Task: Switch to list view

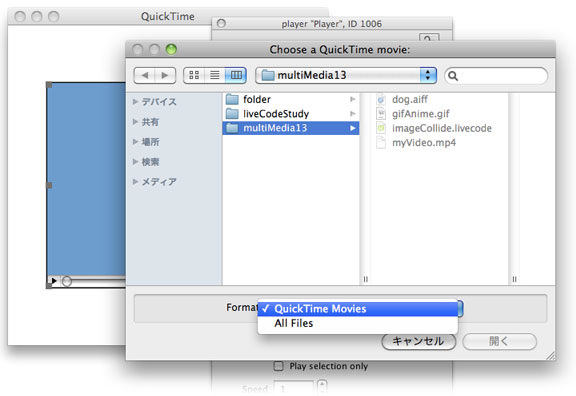Action: [x=215, y=75]
